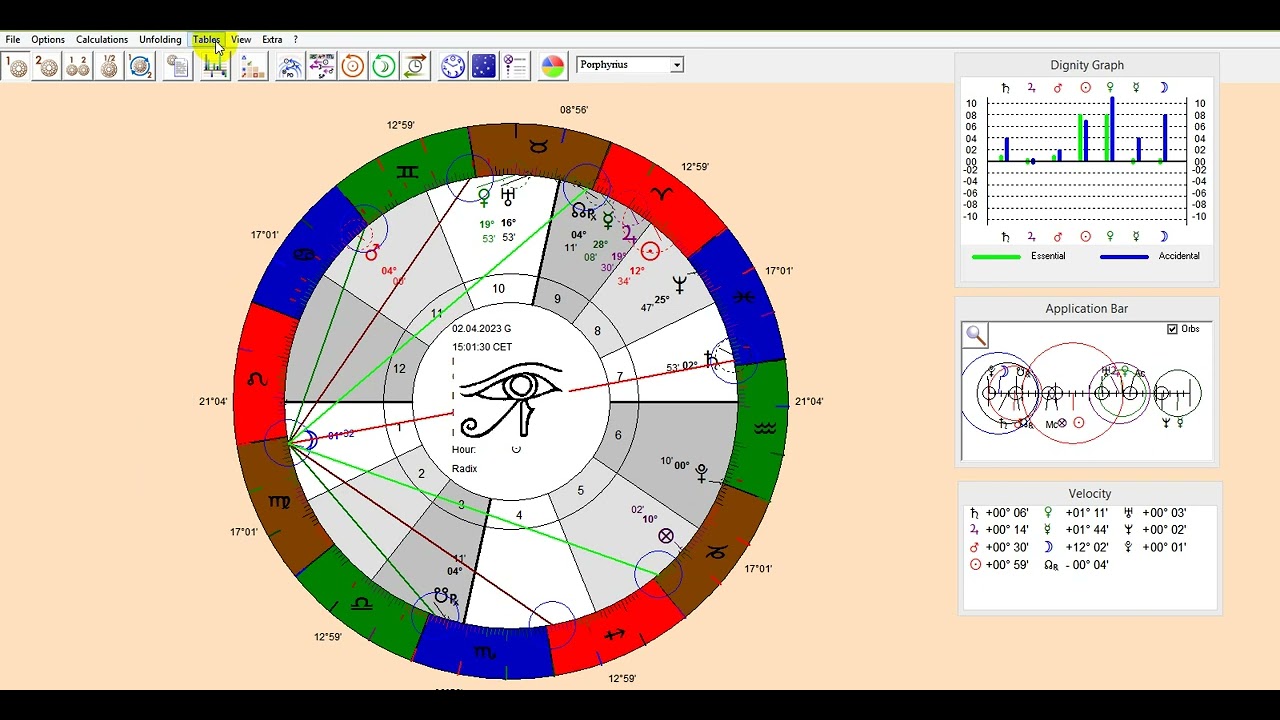Open the blue clock icon
Screen dimensions: 1280x720
click(x=453, y=67)
